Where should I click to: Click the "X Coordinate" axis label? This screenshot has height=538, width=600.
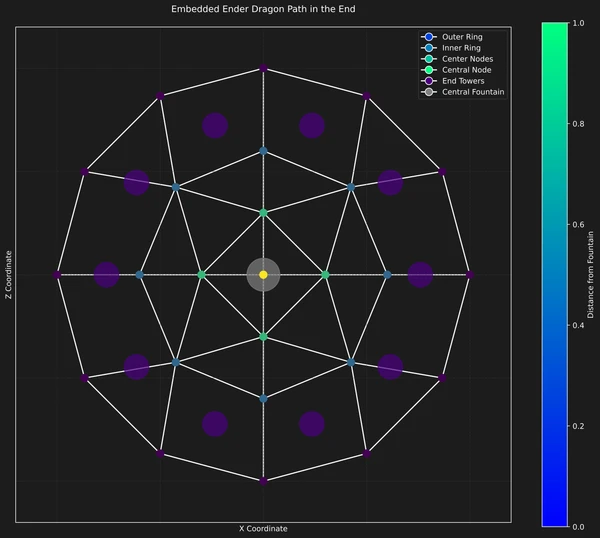(x=263, y=528)
